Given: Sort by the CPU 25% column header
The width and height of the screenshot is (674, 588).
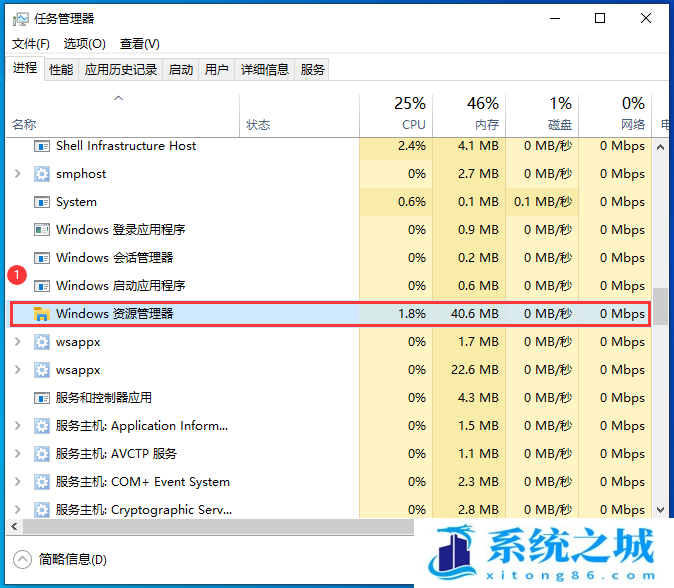Looking at the screenshot, I should (396, 115).
